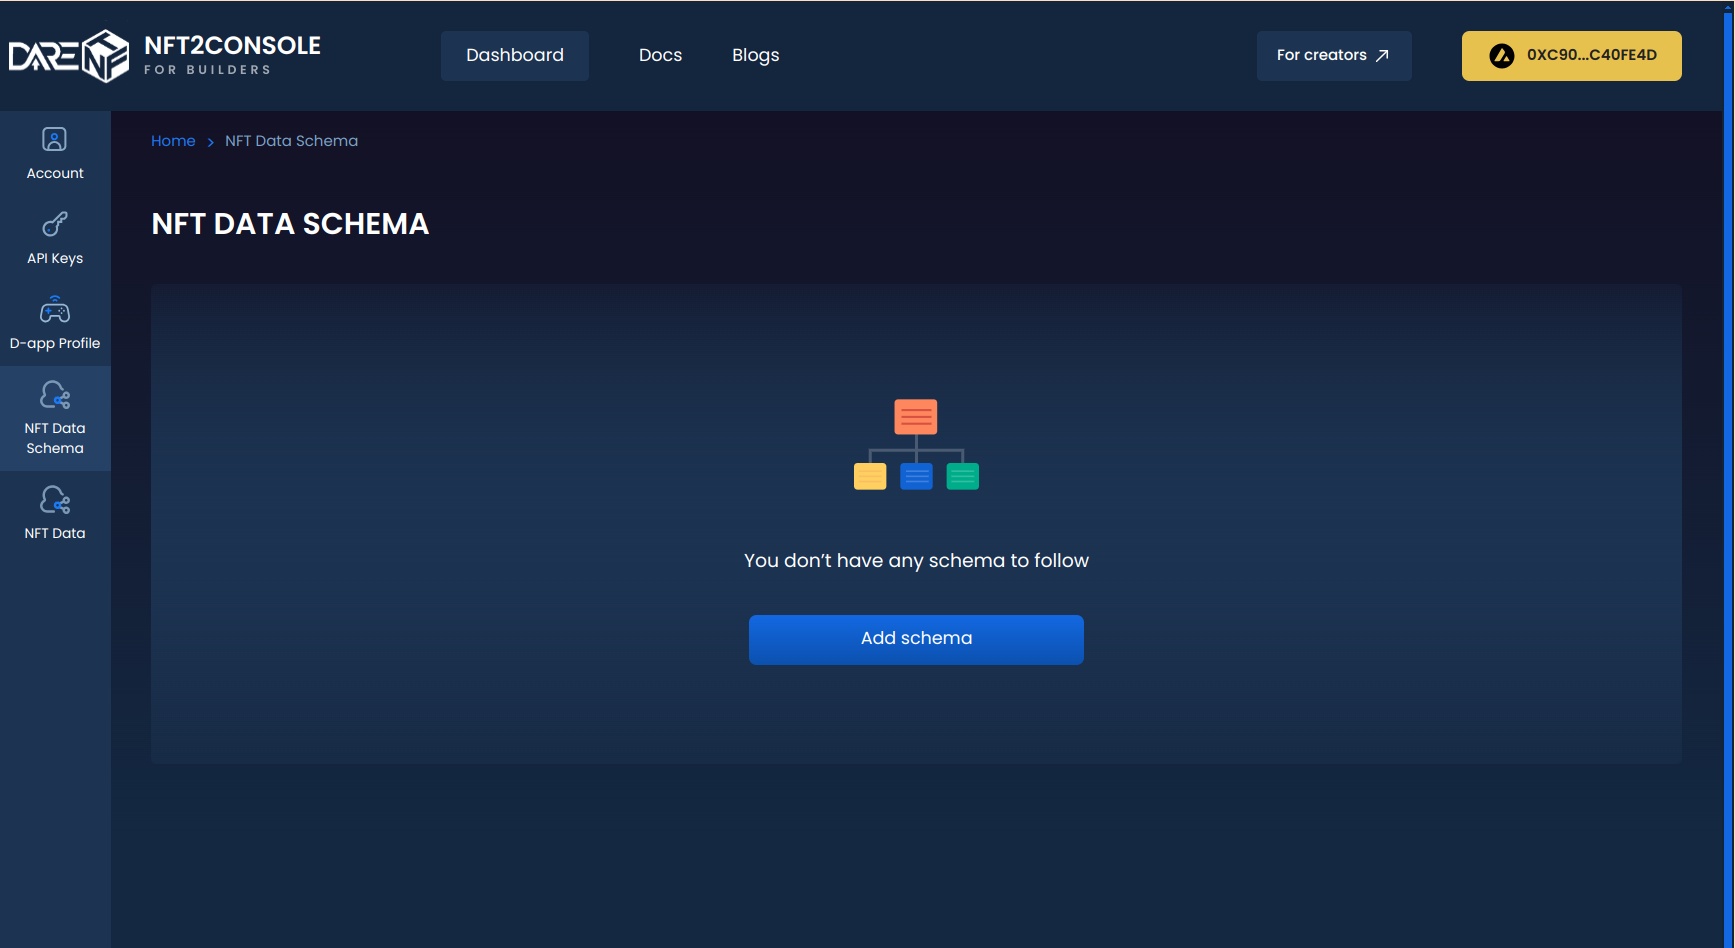Click the green child node in the diagram
Viewport: 1735px width, 948px height.
click(x=962, y=476)
